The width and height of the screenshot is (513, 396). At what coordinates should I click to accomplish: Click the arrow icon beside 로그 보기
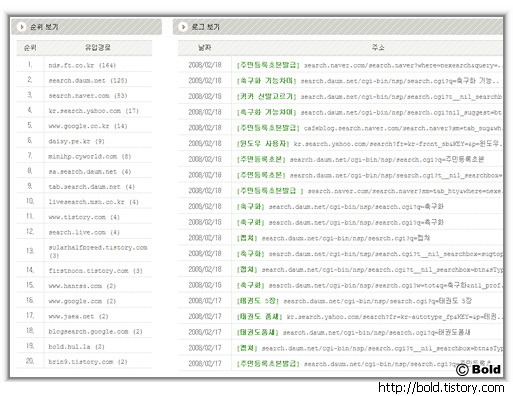(x=183, y=27)
